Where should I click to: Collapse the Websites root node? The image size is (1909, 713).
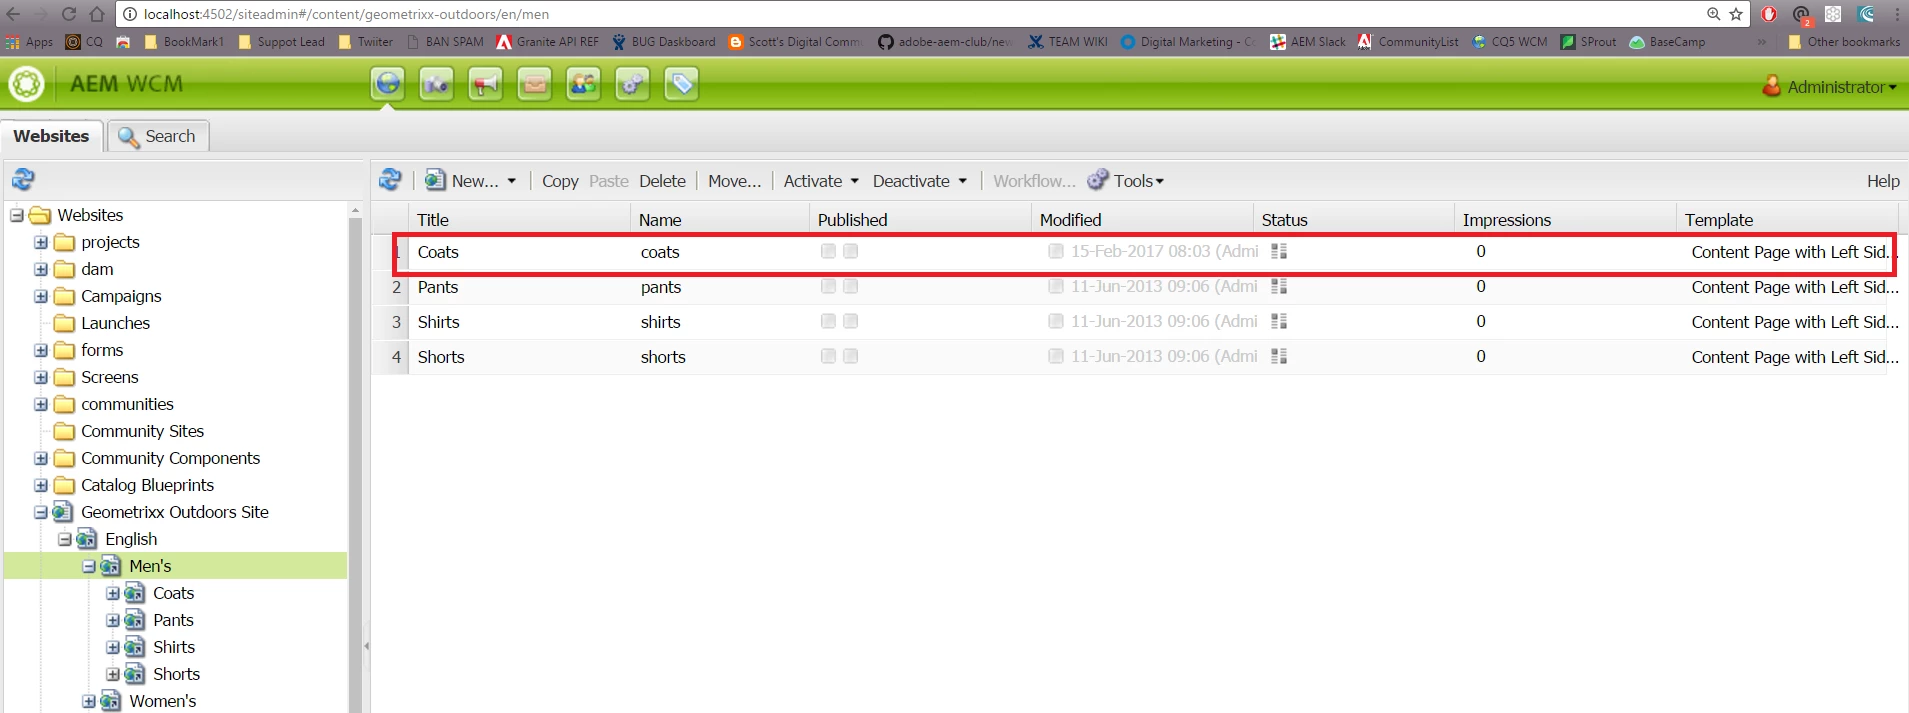click(17, 215)
